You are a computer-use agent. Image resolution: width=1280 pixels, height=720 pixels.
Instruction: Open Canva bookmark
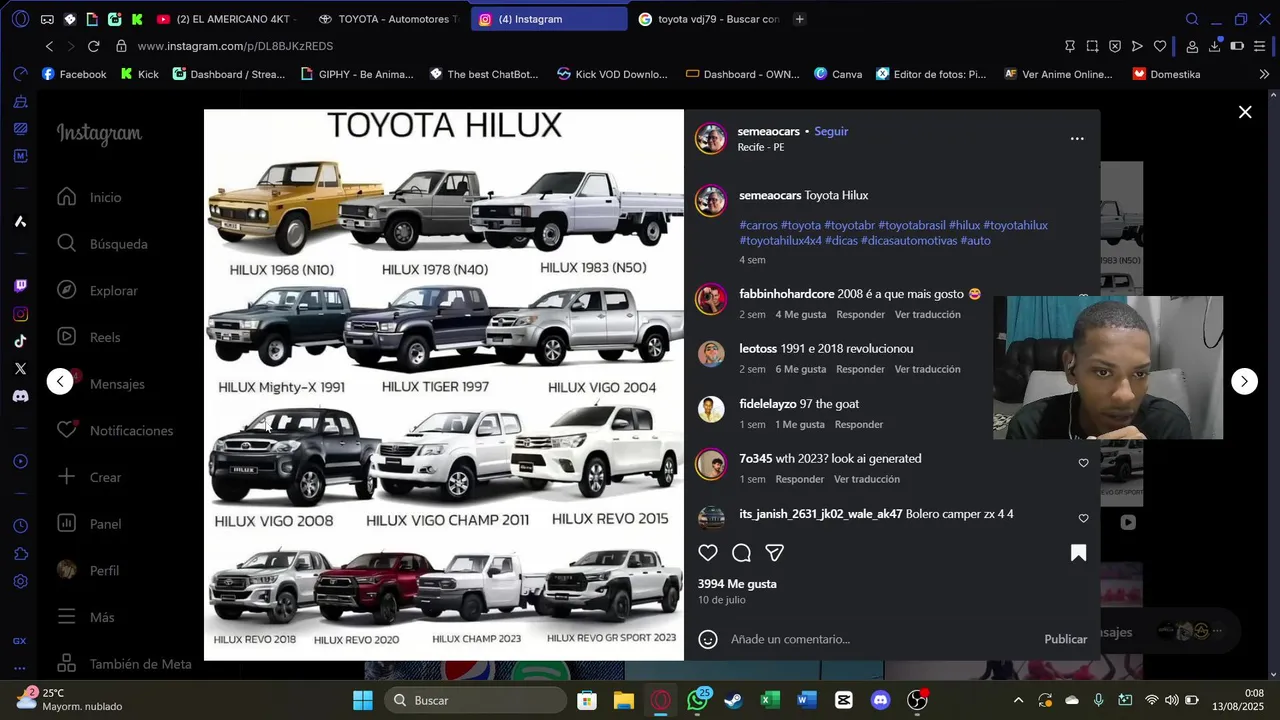coord(838,74)
